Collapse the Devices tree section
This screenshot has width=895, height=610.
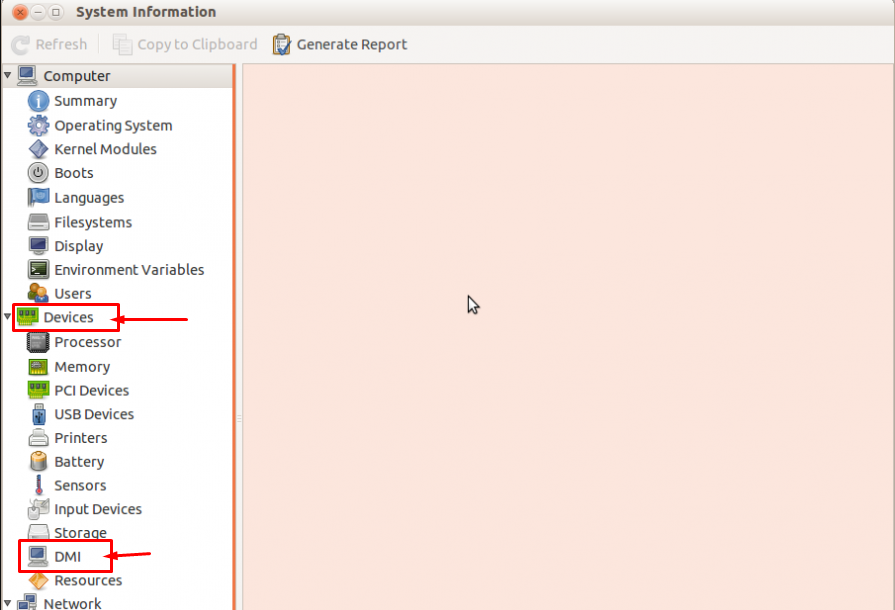7,316
